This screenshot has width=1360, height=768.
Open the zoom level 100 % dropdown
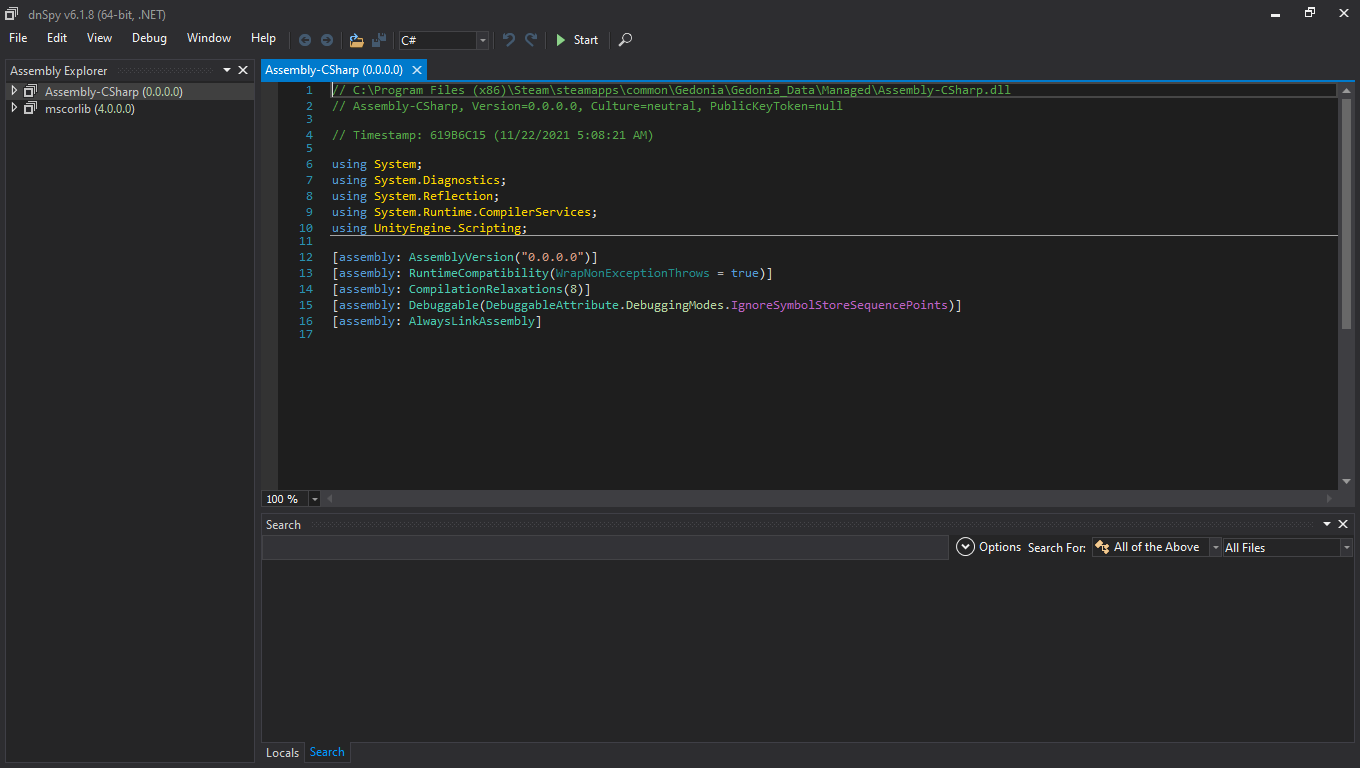(x=315, y=499)
